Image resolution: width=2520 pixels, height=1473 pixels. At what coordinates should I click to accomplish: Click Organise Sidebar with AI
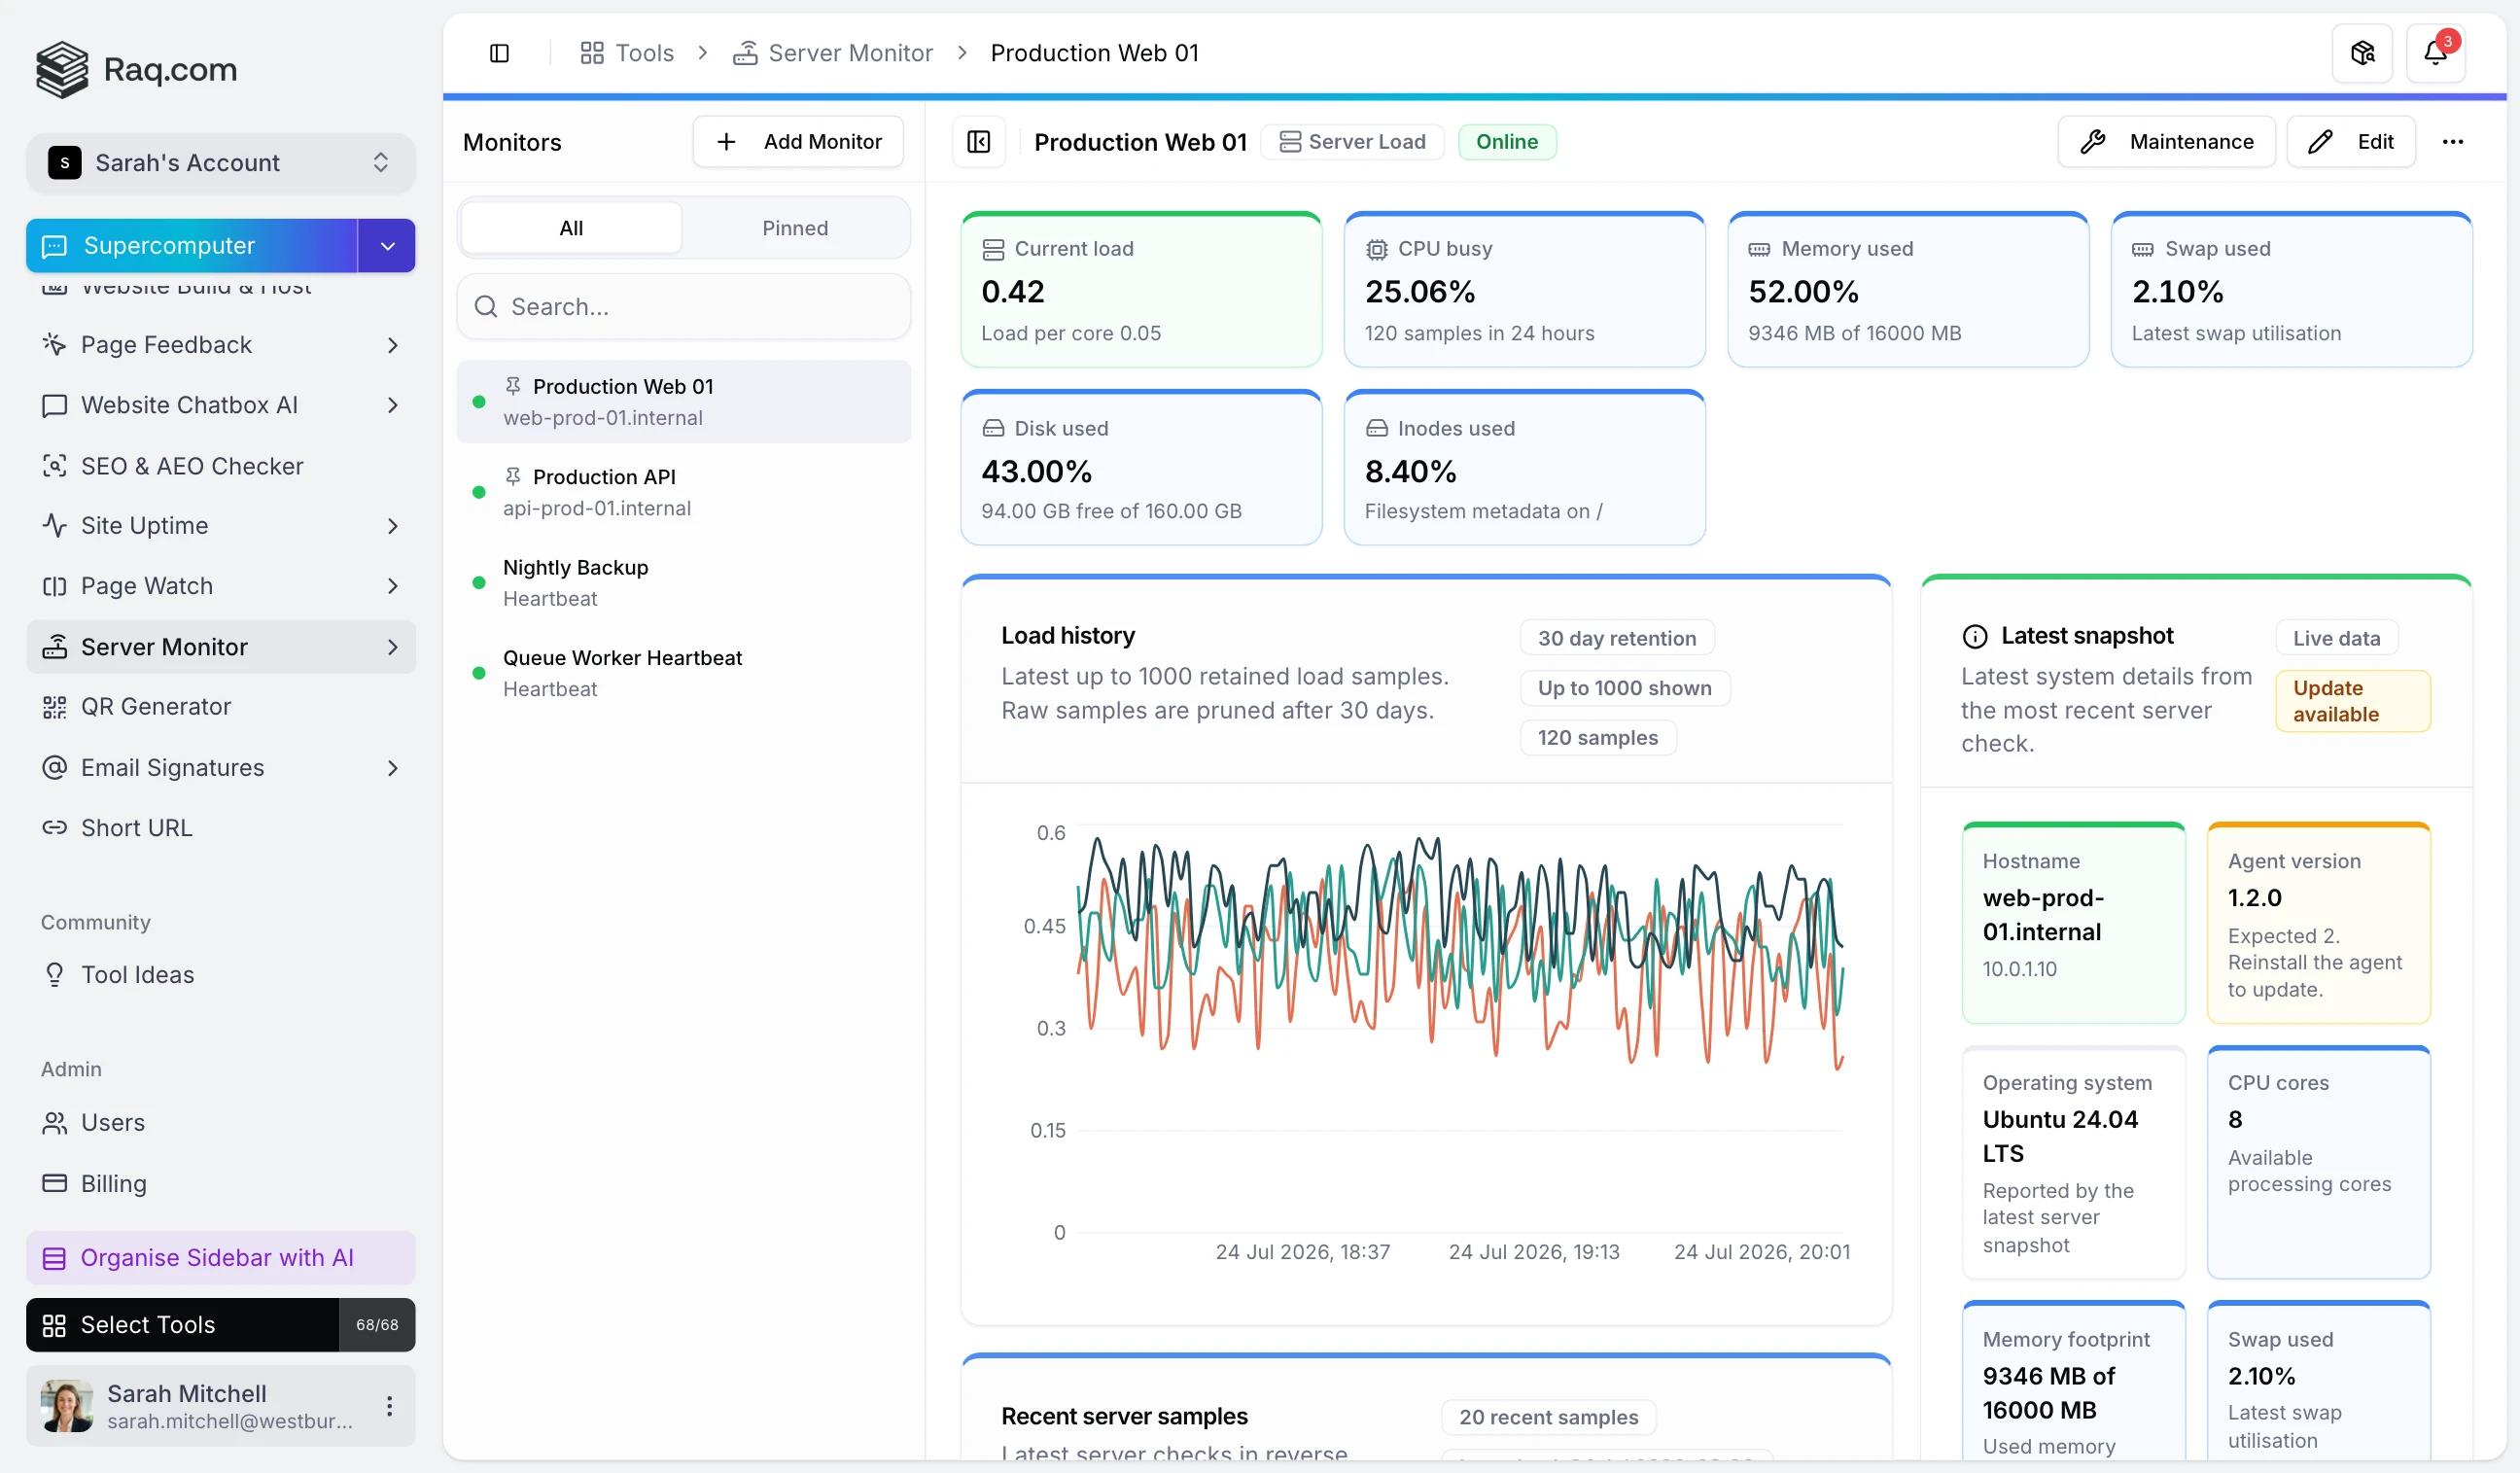coord(220,1258)
